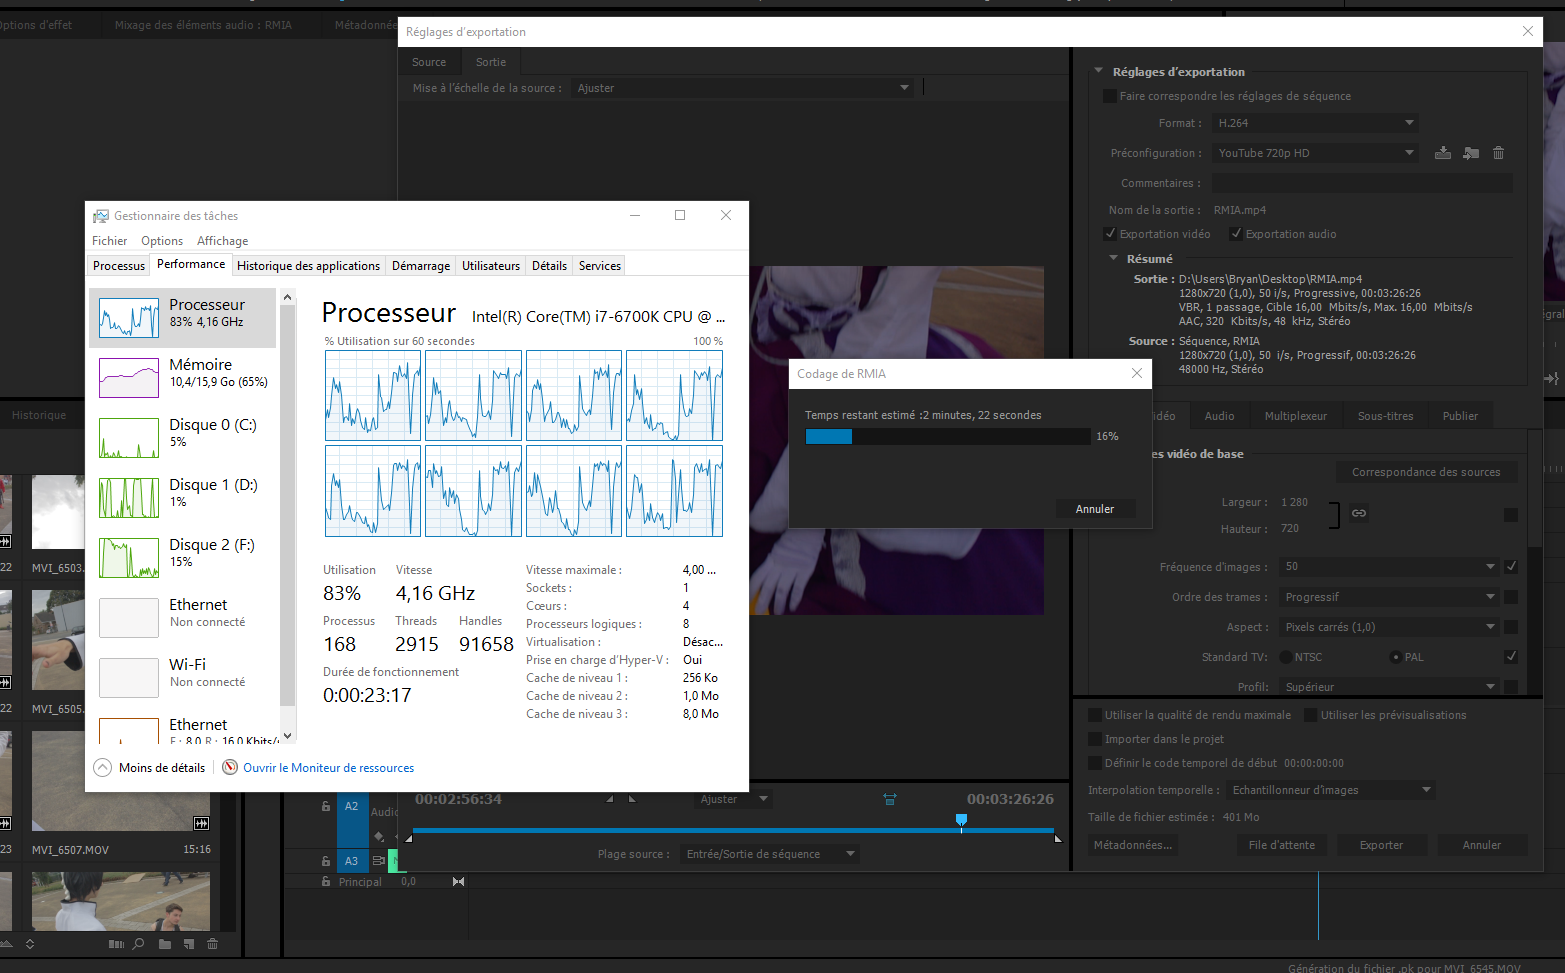This screenshot has height=973, width=1565.
Task: Open the Processus tab in Task Manager
Action: click(119, 265)
